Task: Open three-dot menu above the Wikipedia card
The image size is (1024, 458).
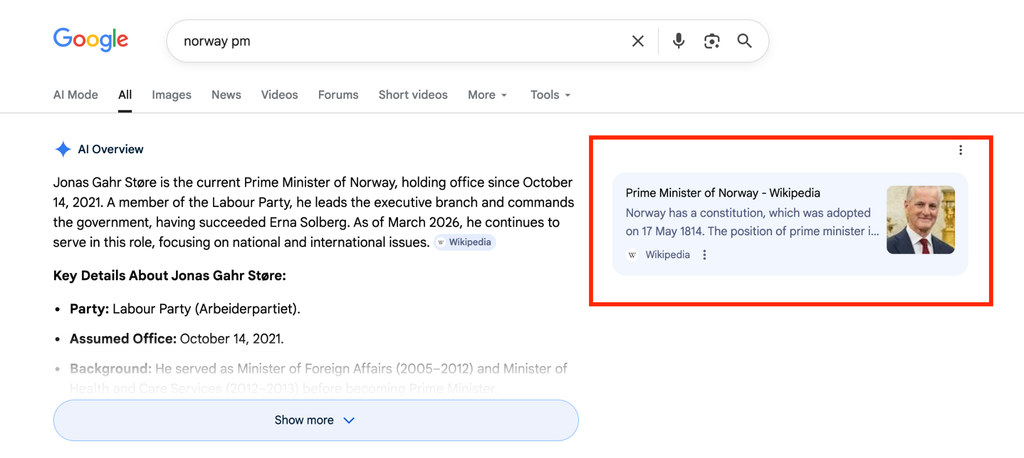Action: click(x=960, y=150)
